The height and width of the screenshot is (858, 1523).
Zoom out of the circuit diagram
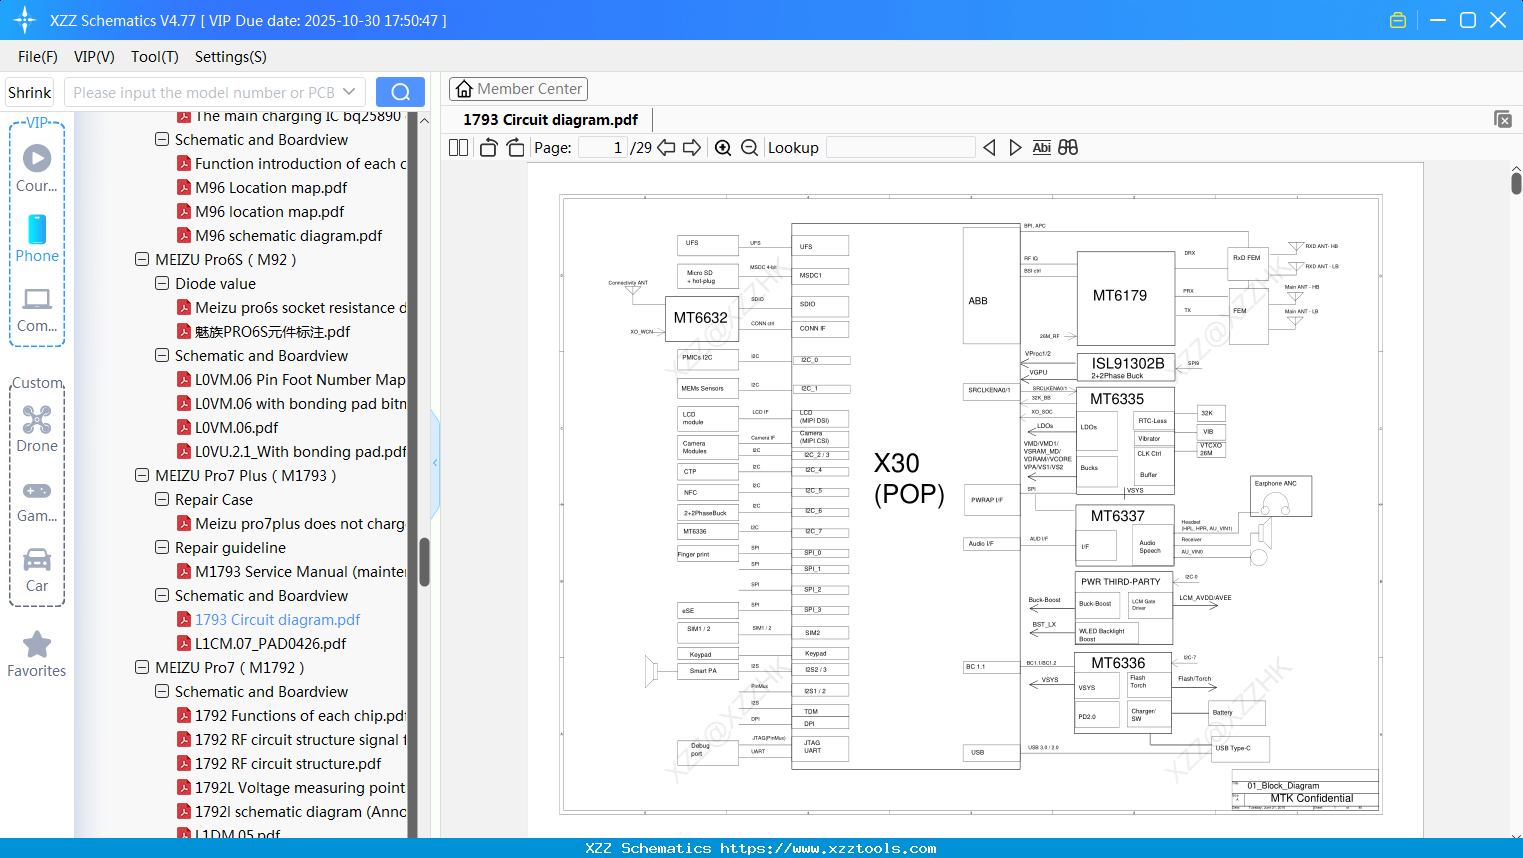(x=749, y=147)
